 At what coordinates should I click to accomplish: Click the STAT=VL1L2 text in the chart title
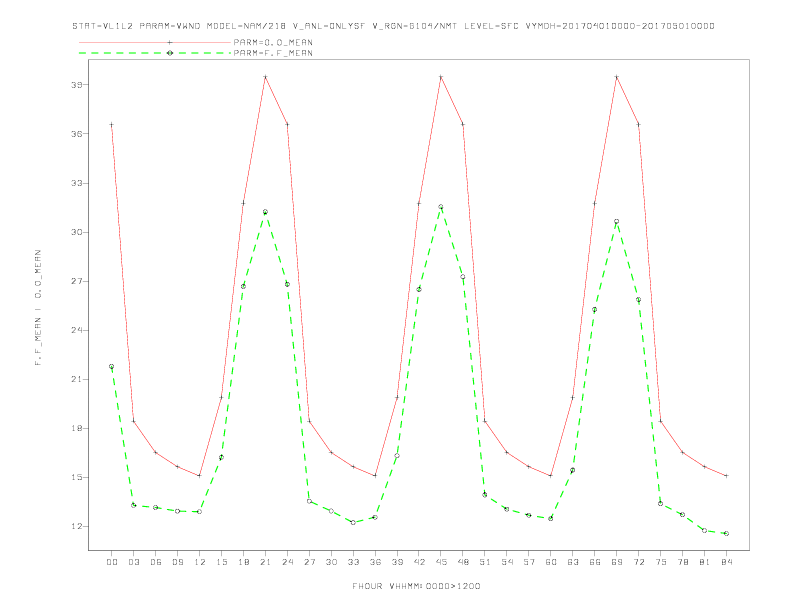(x=103, y=26)
